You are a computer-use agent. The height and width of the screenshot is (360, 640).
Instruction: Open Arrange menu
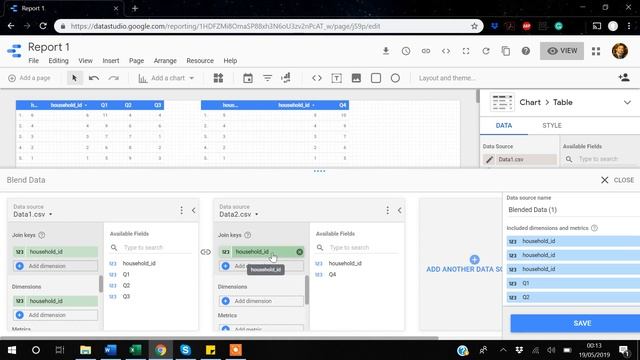165,61
